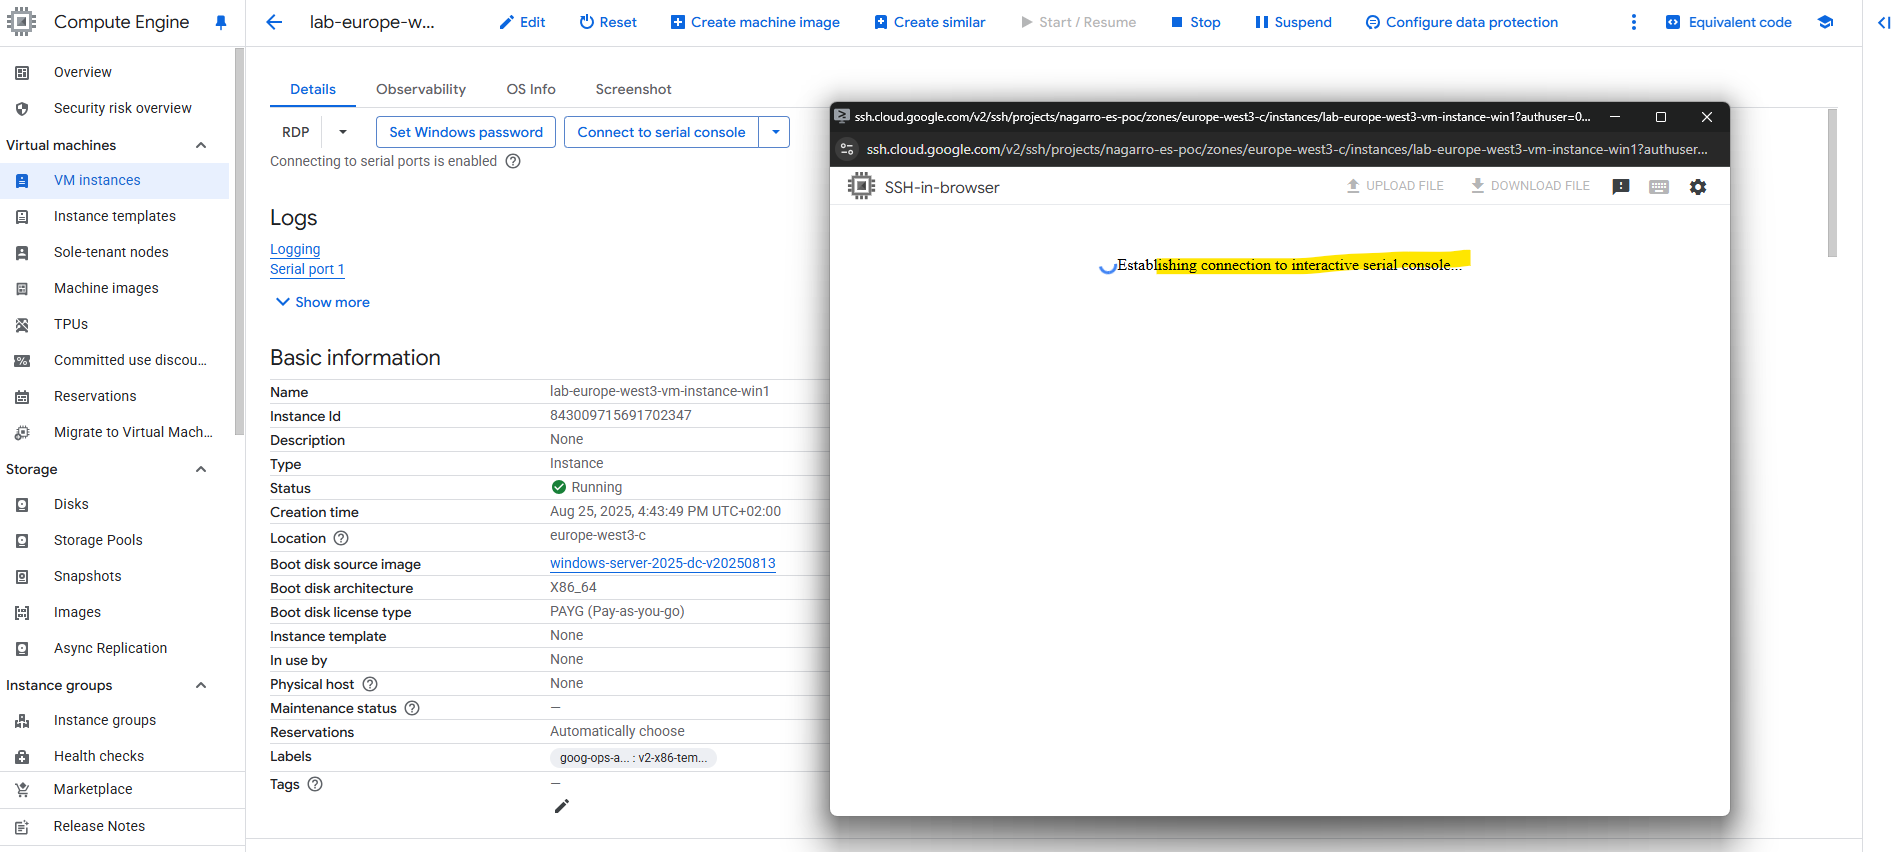1896x852 pixels.
Task: Click the goog-ops-agent label chip
Action: coord(633,758)
